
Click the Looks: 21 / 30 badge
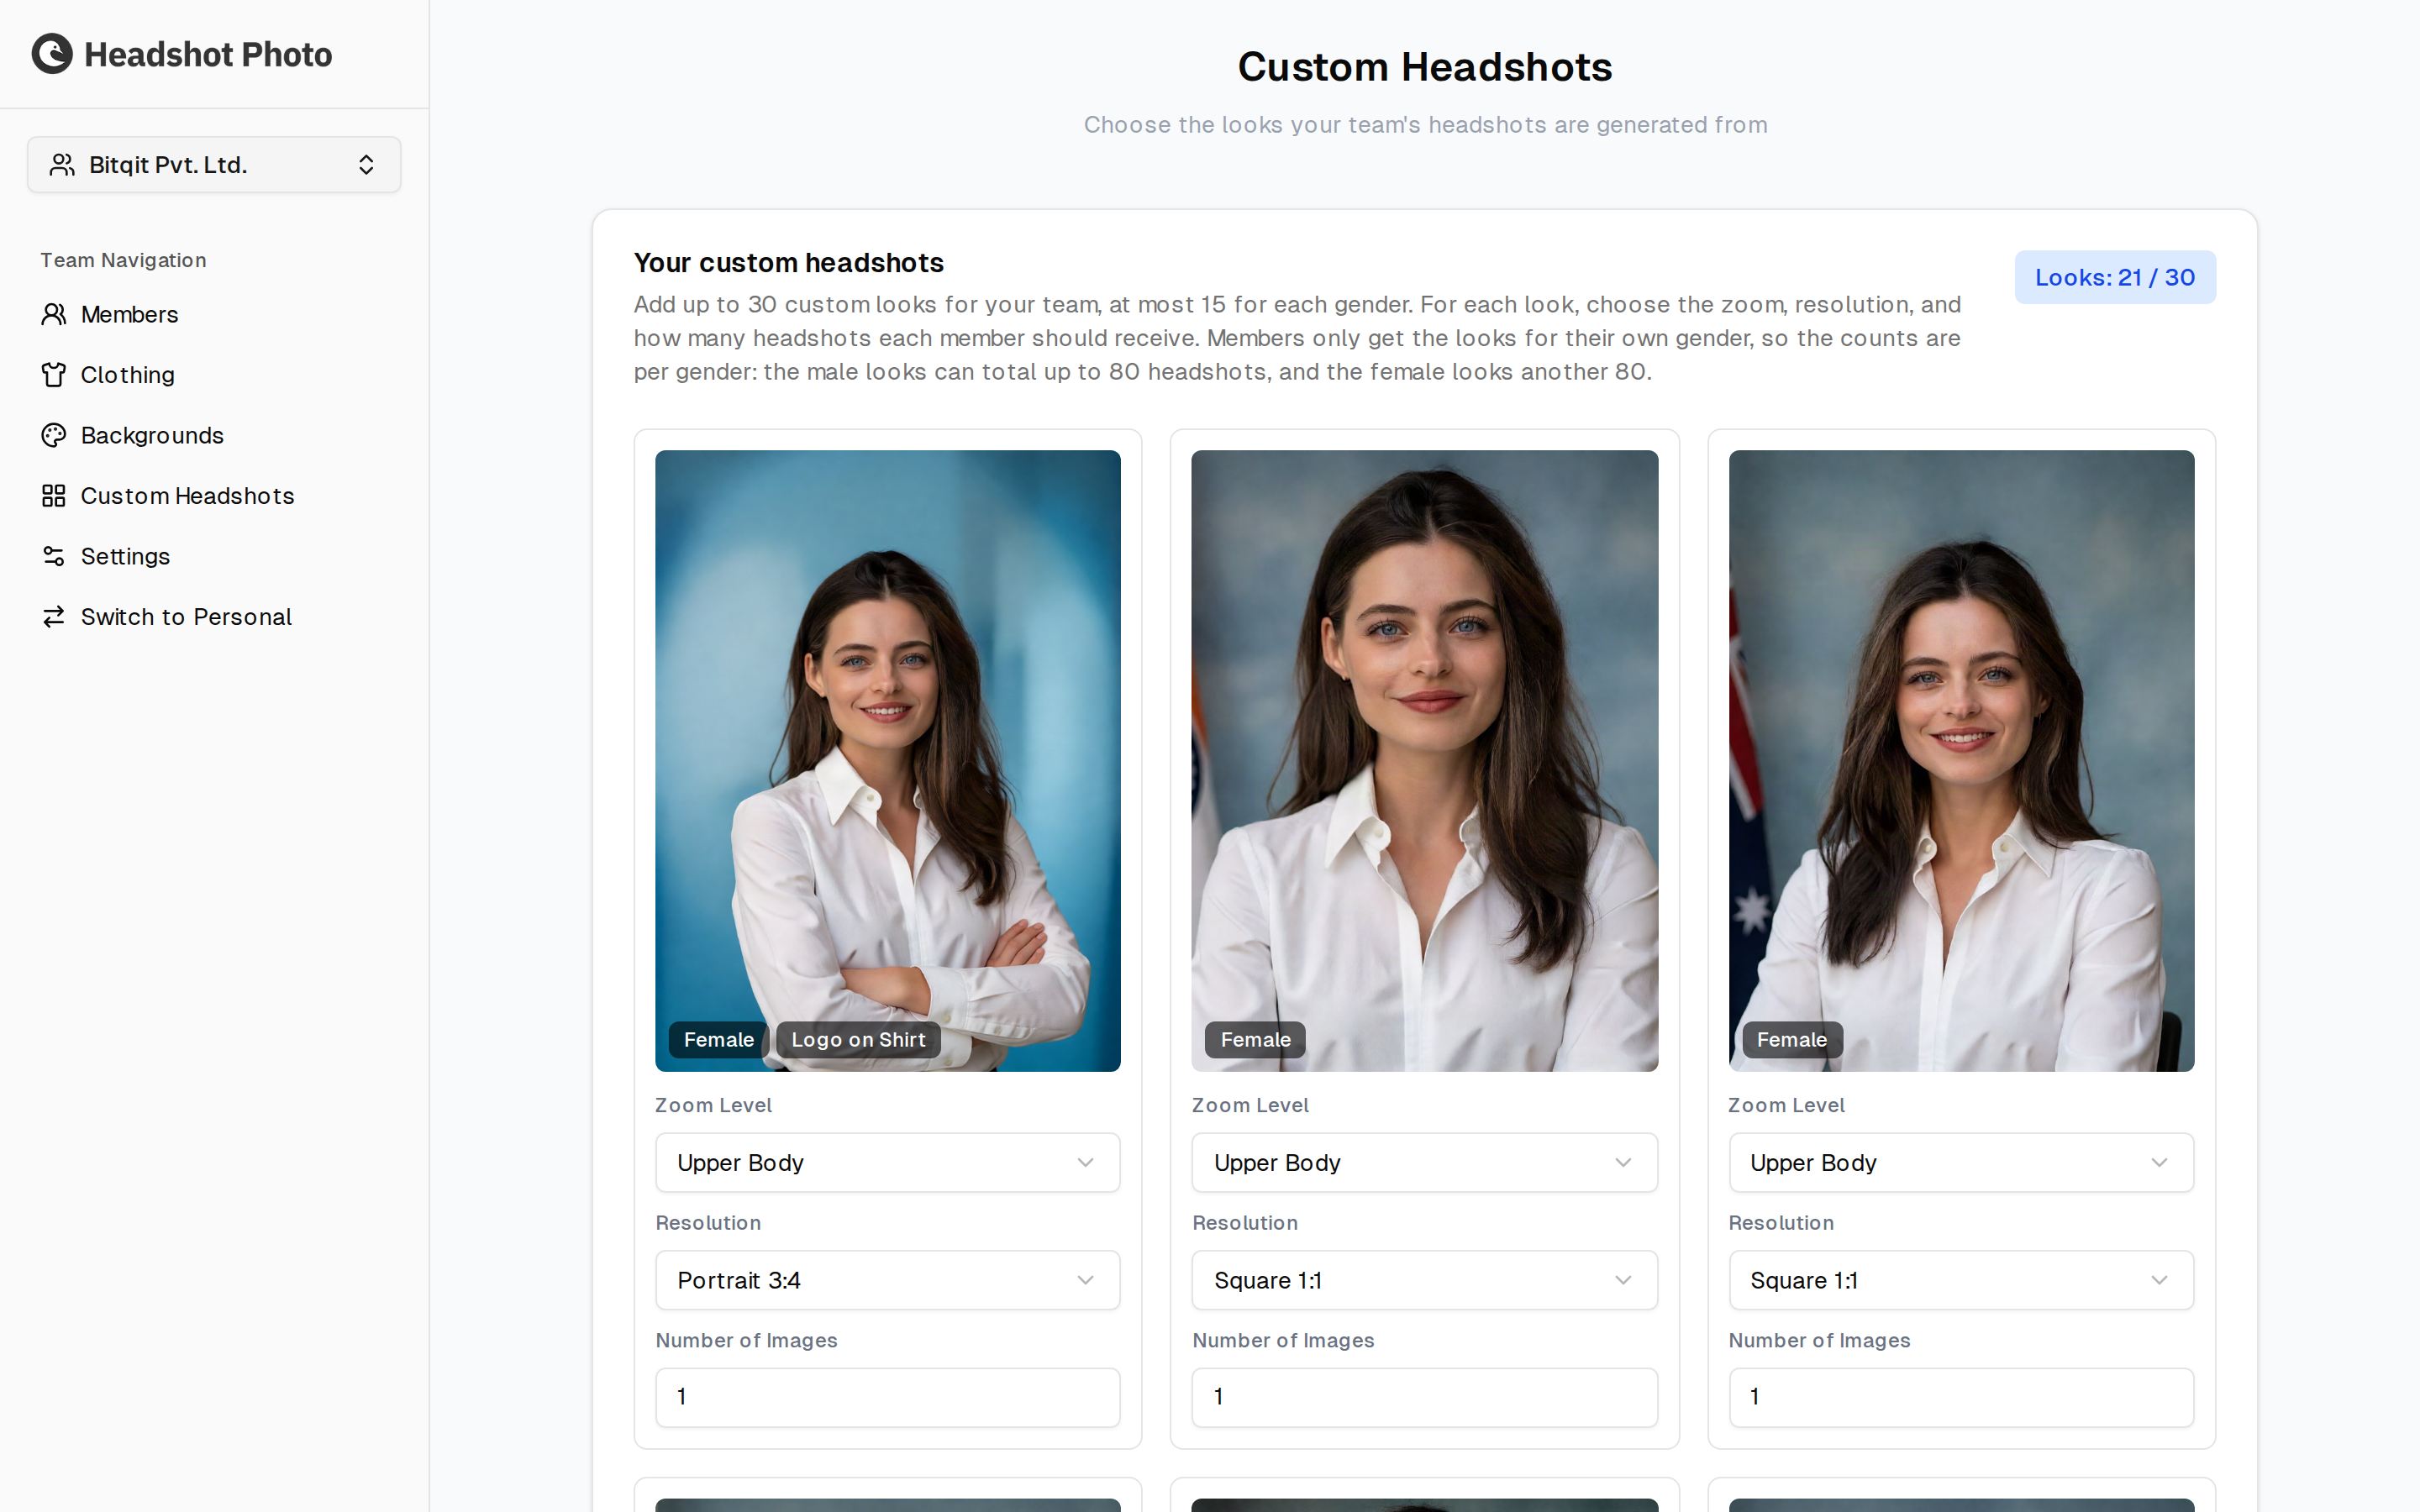[x=2114, y=277]
